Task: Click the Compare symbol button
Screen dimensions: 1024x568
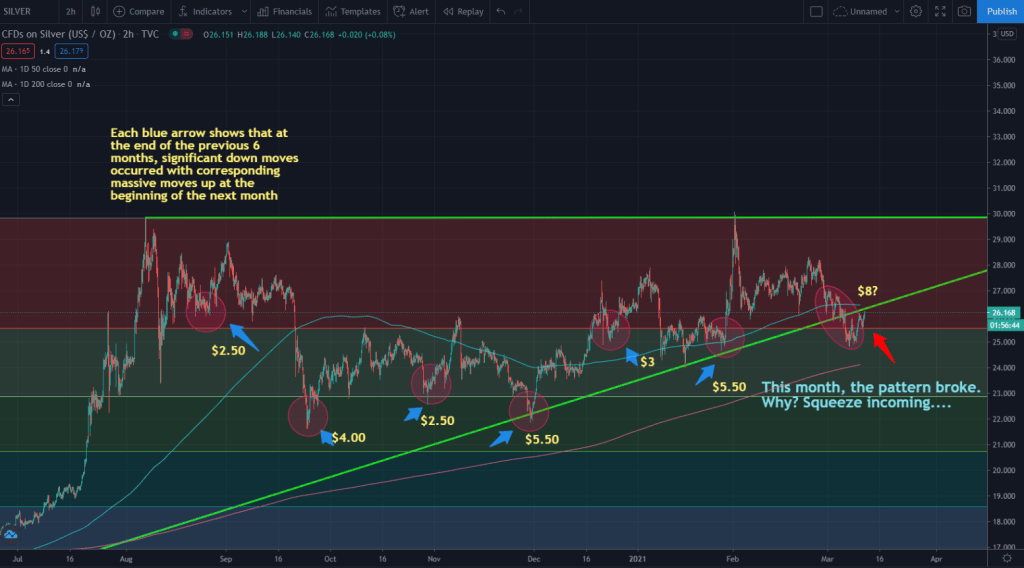Action: coord(139,12)
